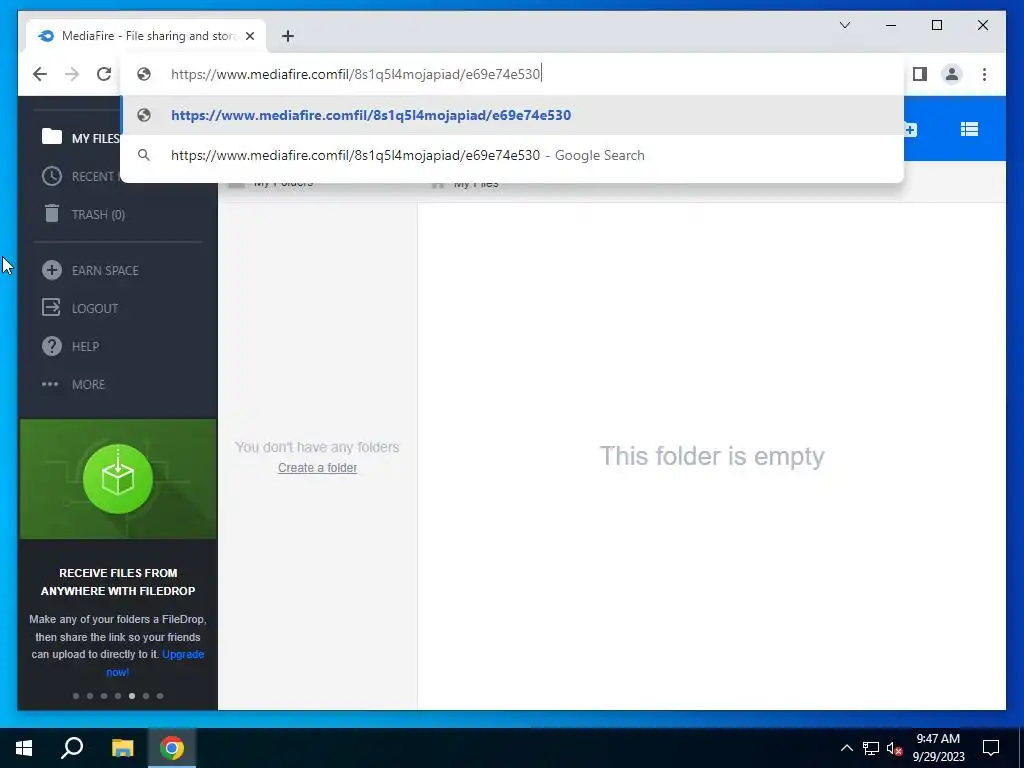Go back with the browser back arrow
Image resolution: width=1024 pixels, height=768 pixels.
coord(40,74)
